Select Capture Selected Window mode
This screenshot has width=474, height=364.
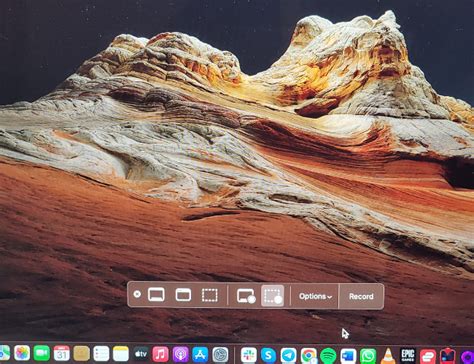[183, 295]
